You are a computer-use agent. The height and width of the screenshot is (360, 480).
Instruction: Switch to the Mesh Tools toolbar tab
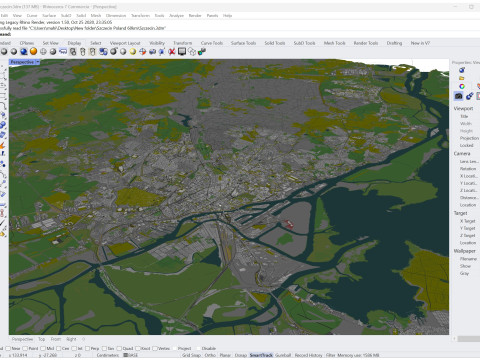point(334,43)
